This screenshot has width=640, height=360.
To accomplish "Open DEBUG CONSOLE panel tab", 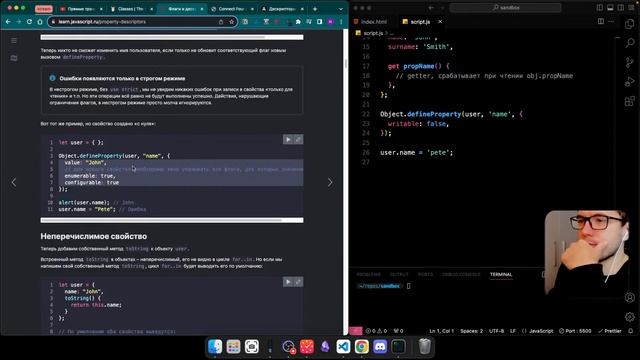I will [x=461, y=274].
